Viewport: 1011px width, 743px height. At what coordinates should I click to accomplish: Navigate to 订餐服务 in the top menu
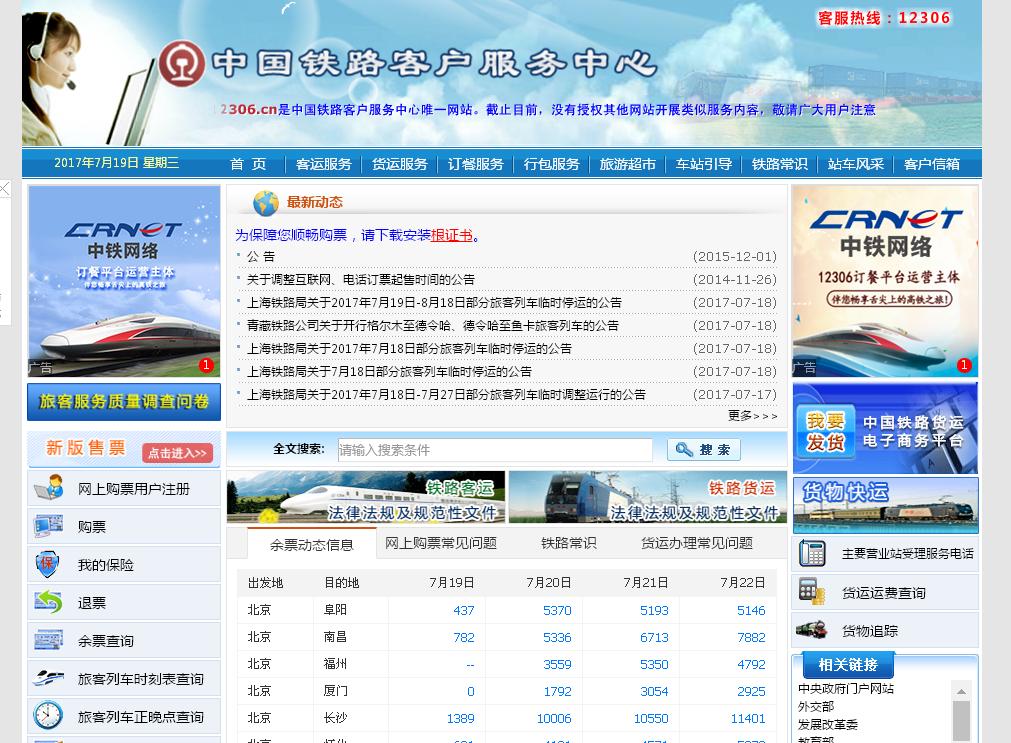[x=476, y=164]
